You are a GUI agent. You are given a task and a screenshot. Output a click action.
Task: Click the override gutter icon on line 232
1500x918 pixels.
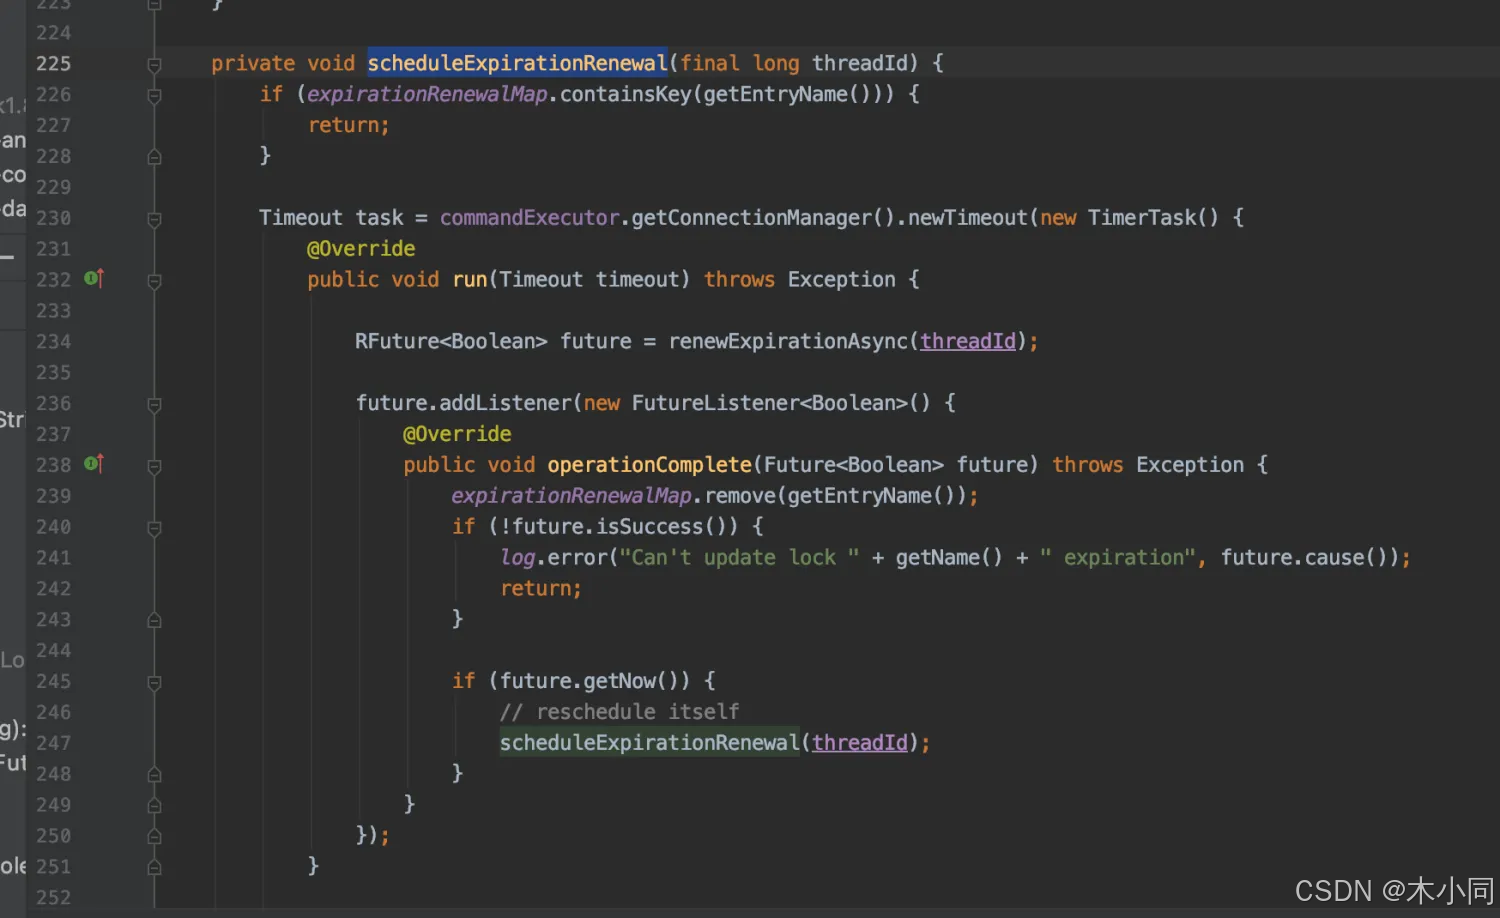click(x=94, y=279)
